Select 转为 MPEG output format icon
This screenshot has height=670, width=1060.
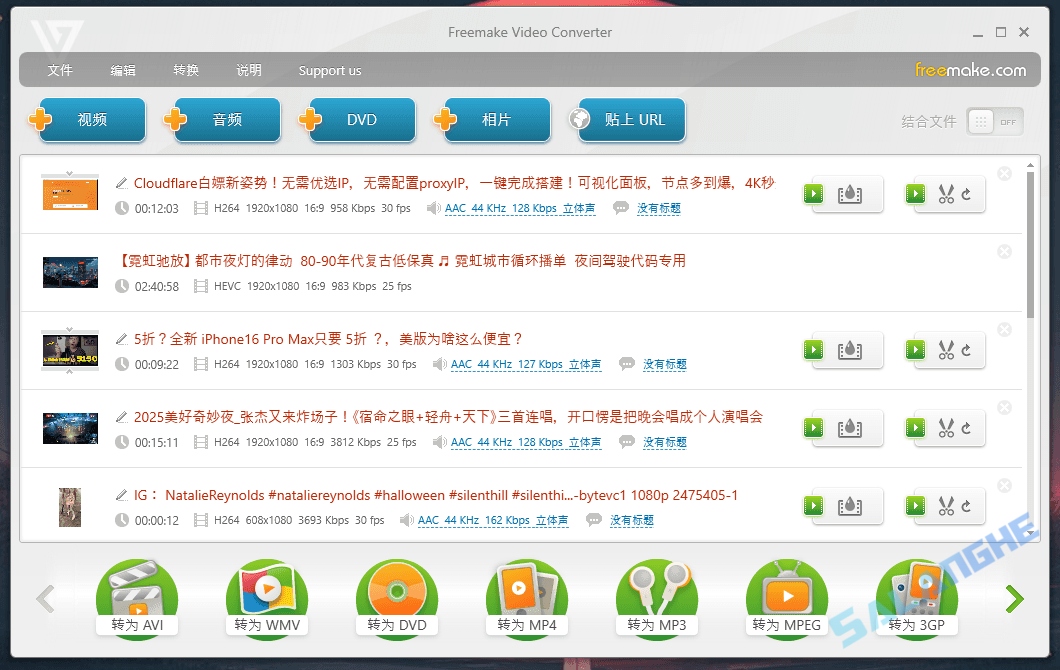coord(787,593)
